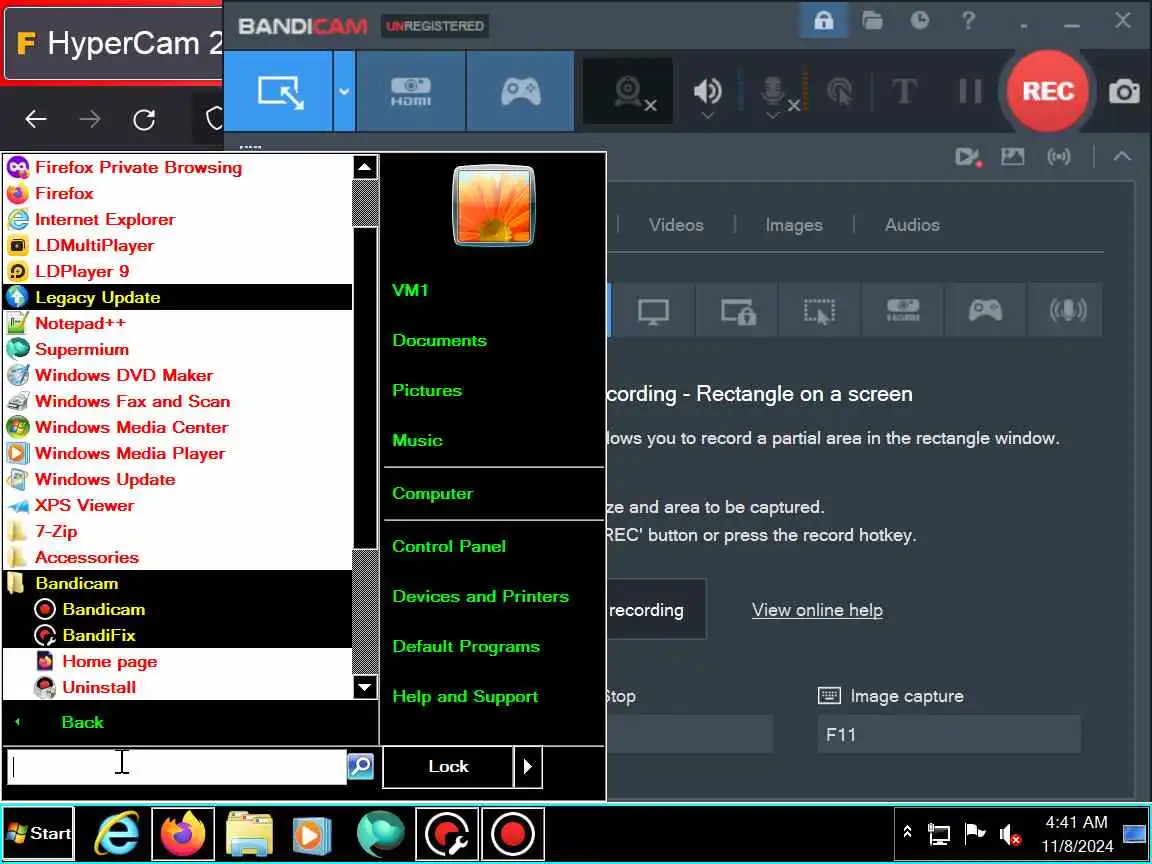Open Devices and Printers

click(480, 597)
